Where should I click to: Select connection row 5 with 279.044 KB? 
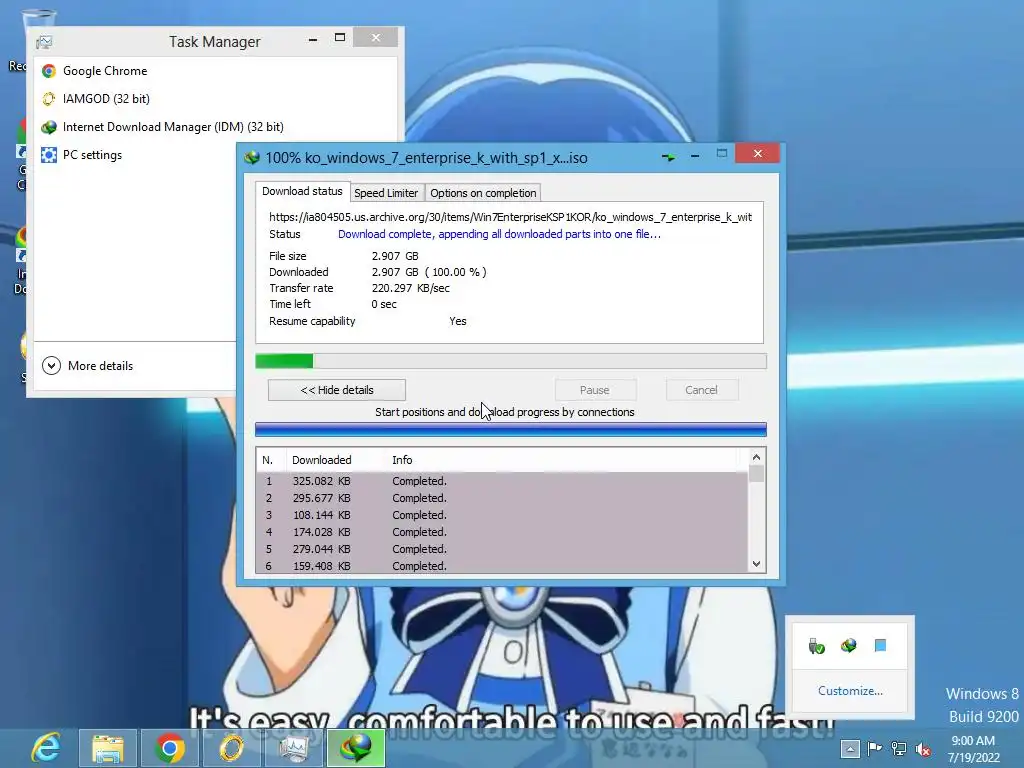pos(502,549)
